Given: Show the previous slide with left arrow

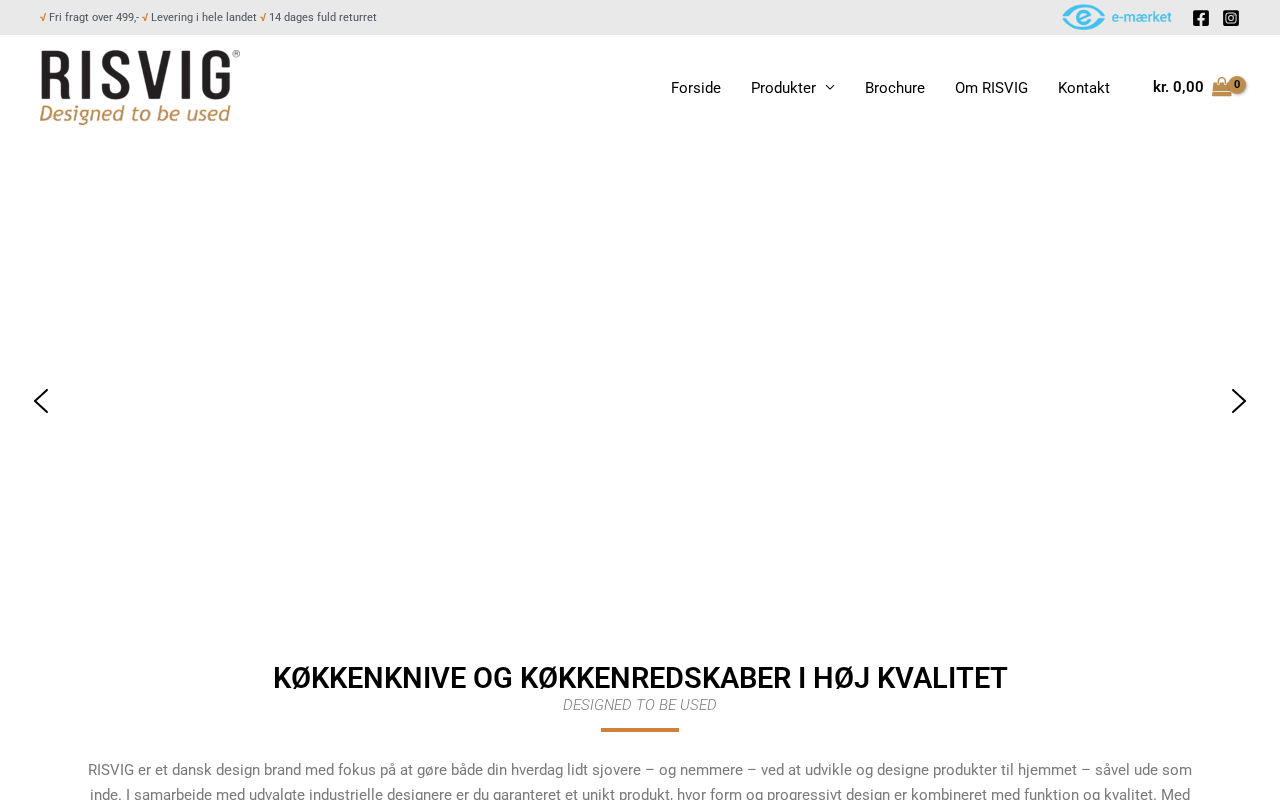Looking at the screenshot, I should tap(41, 401).
